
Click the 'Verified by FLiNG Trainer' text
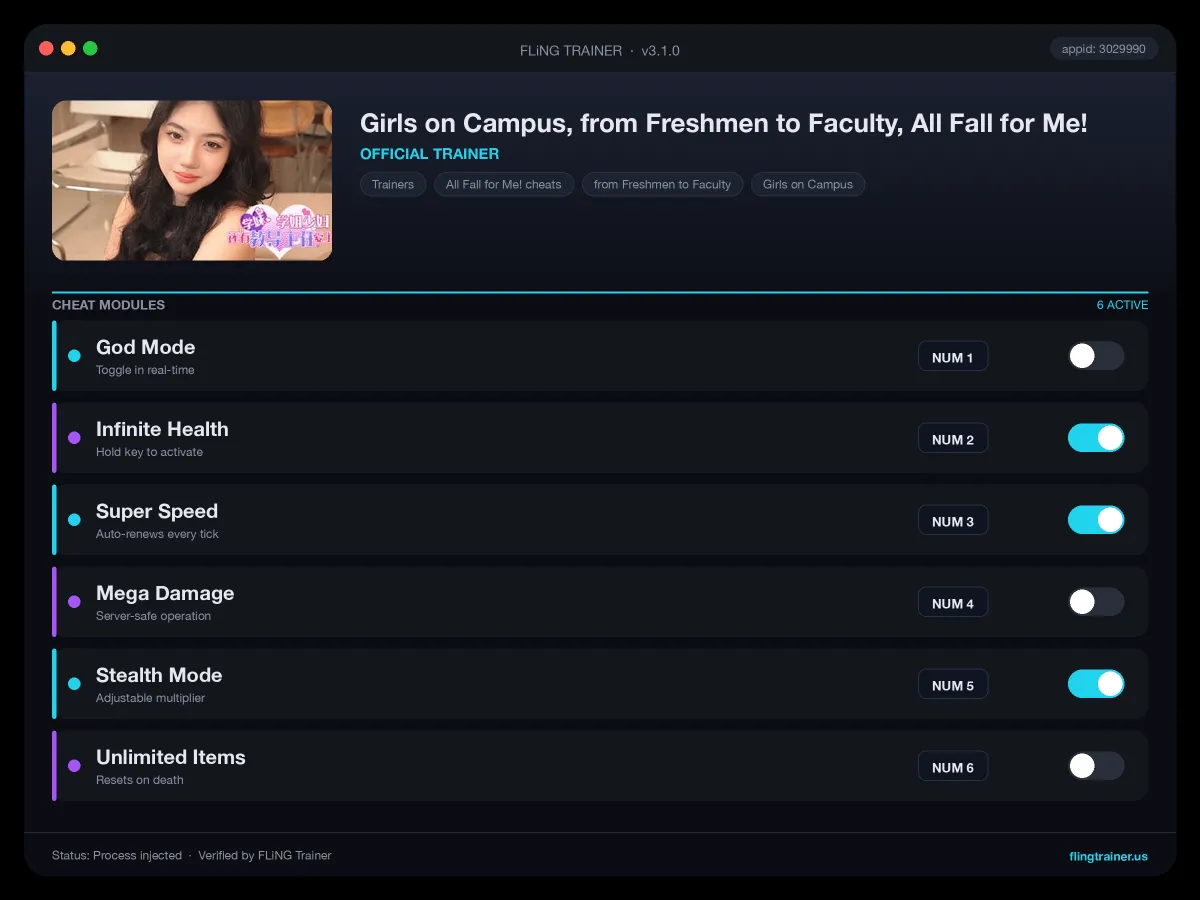pyautogui.click(x=265, y=856)
